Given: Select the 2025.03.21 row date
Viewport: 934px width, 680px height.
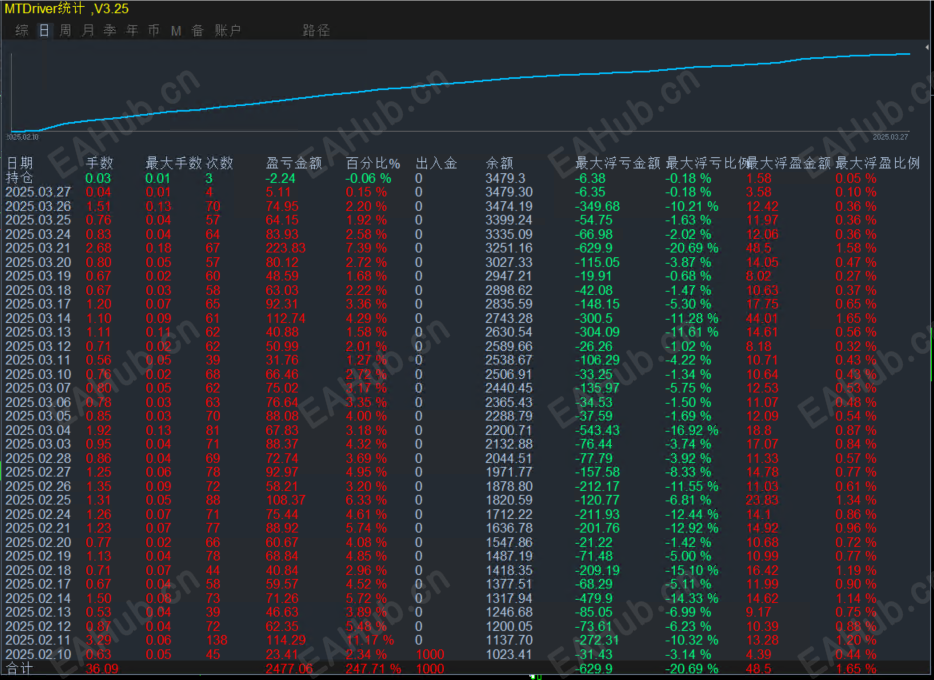Looking at the screenshot, I should pyautogui.click(x=38, y=248).
